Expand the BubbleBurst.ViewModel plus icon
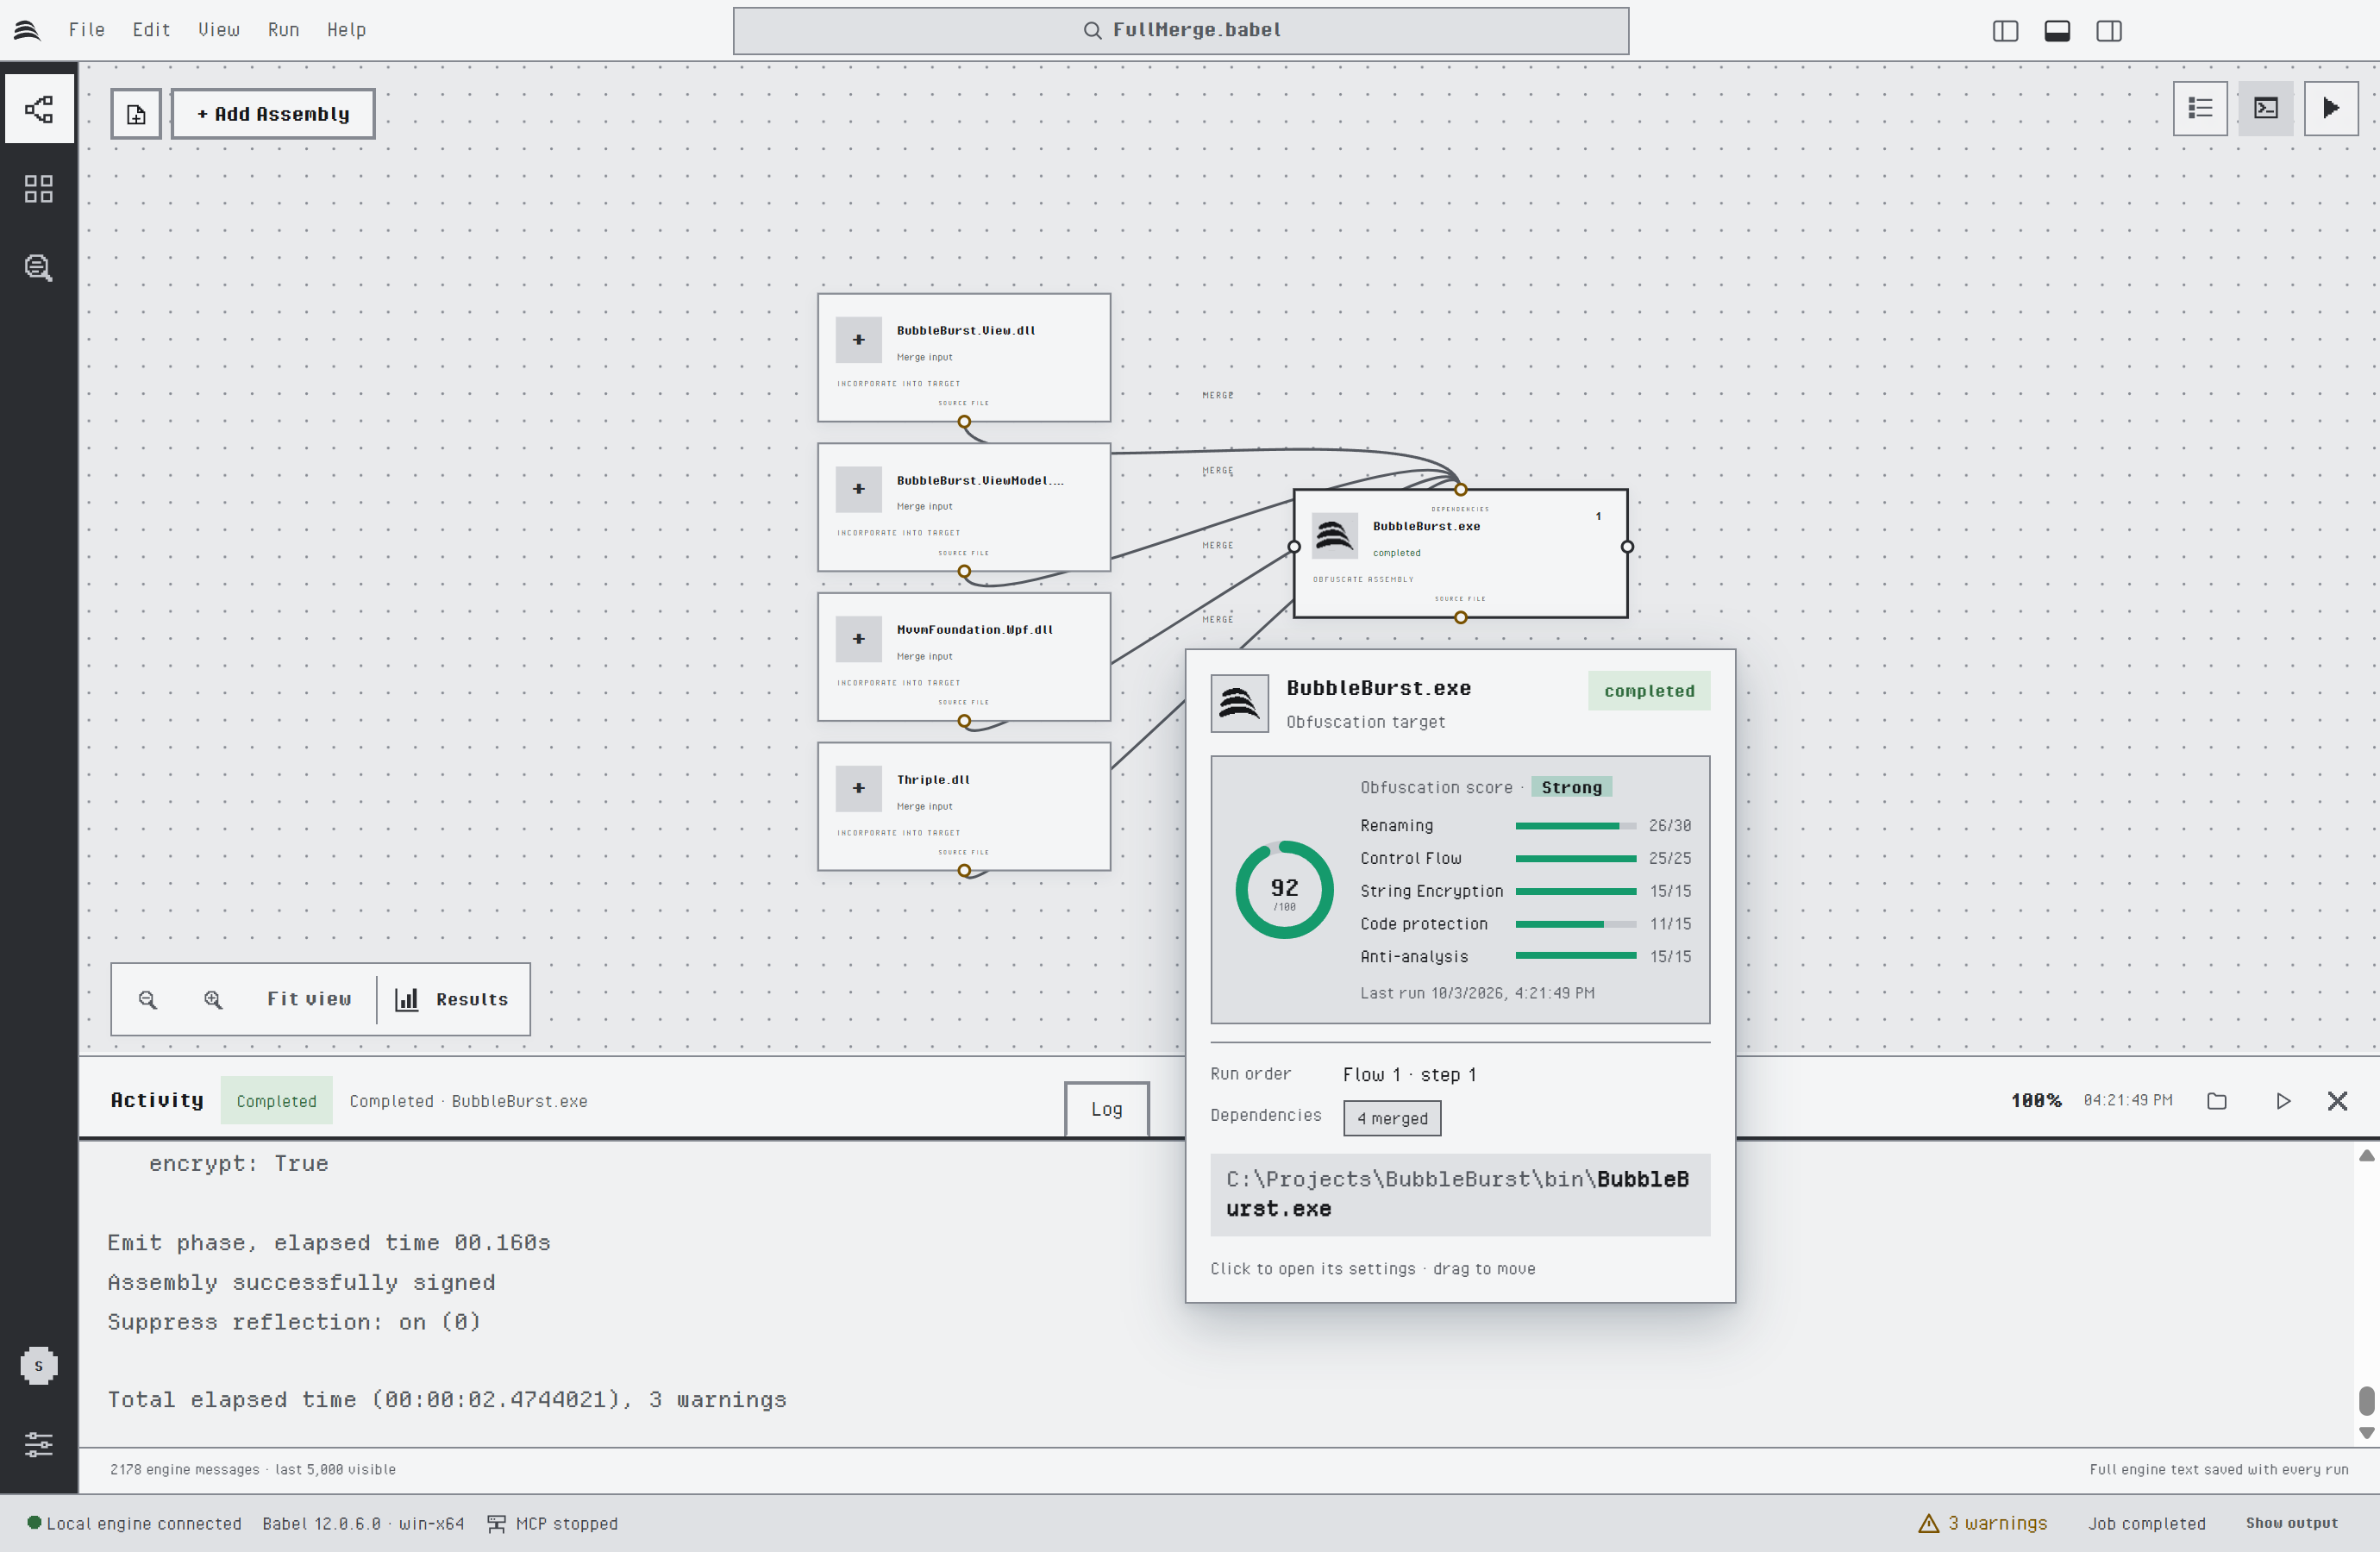This screenshot has width=2380, height=1552. pos(858,489)
